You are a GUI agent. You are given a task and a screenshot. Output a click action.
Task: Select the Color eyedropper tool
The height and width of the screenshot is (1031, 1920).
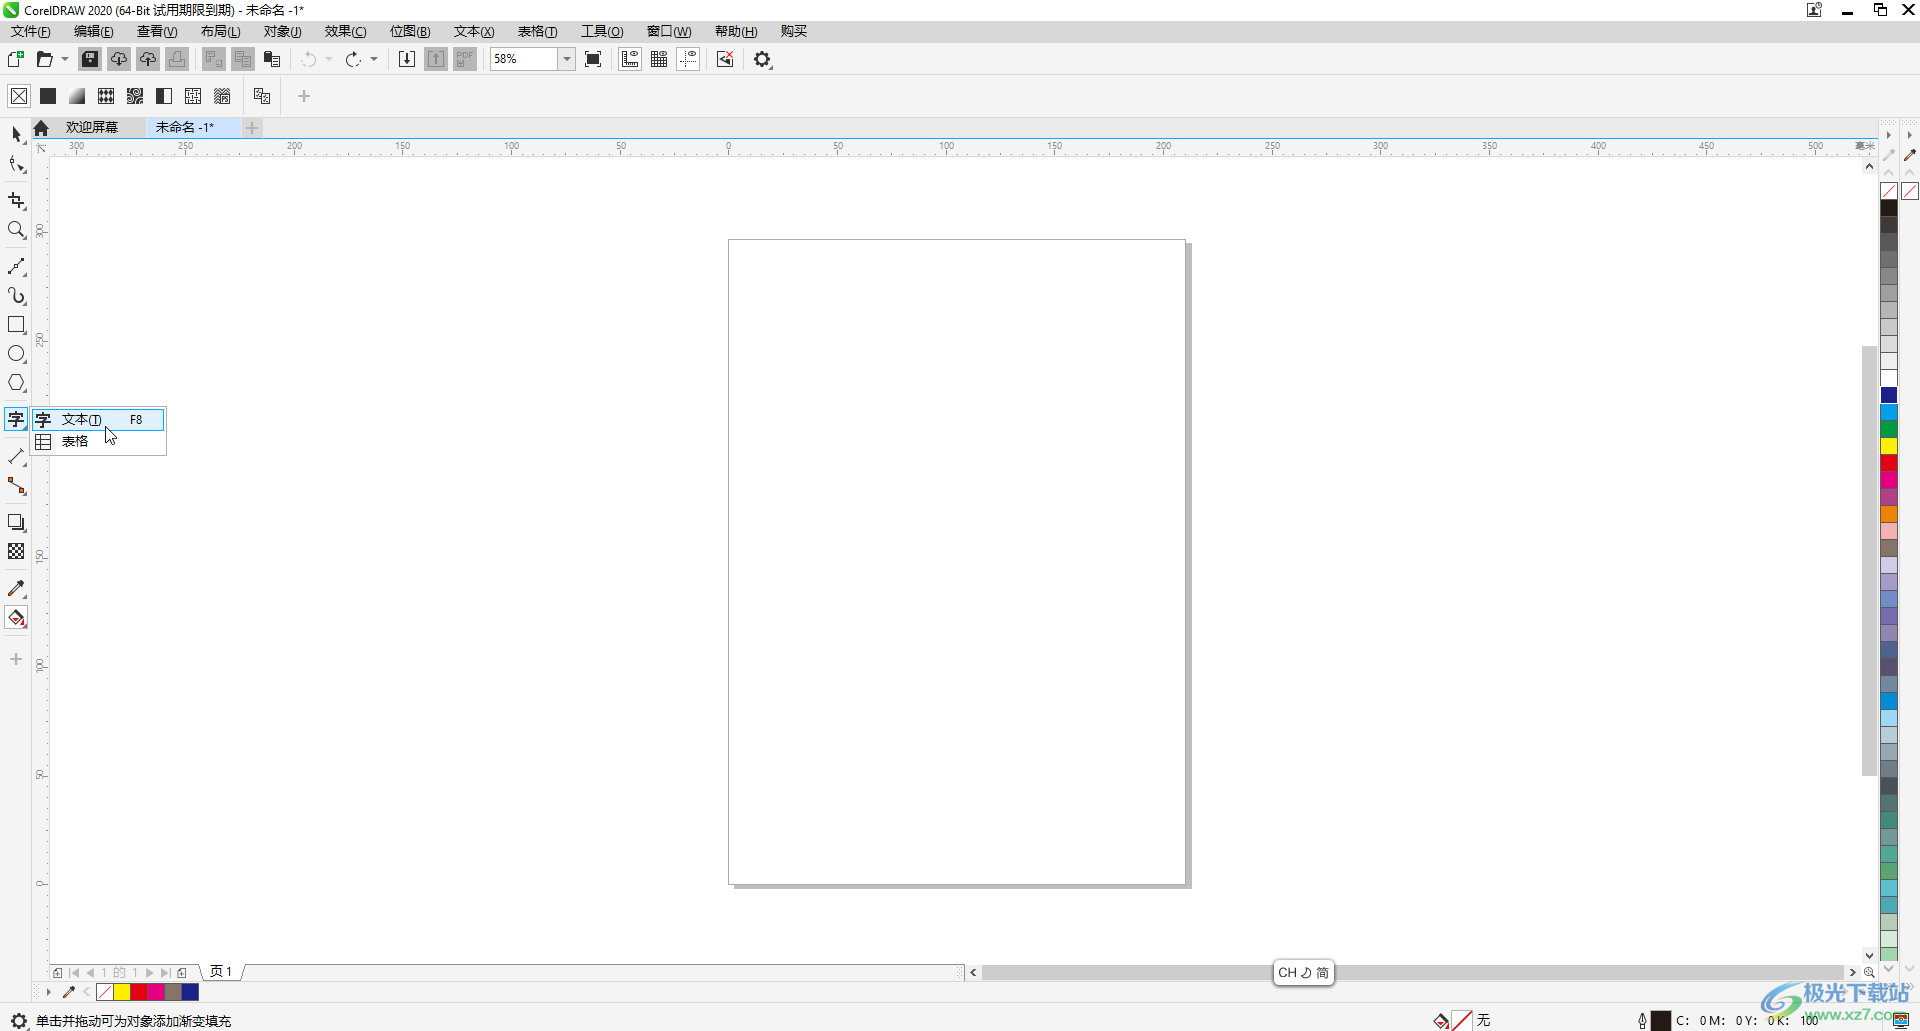pyautogui.click(x=16, y=588)
